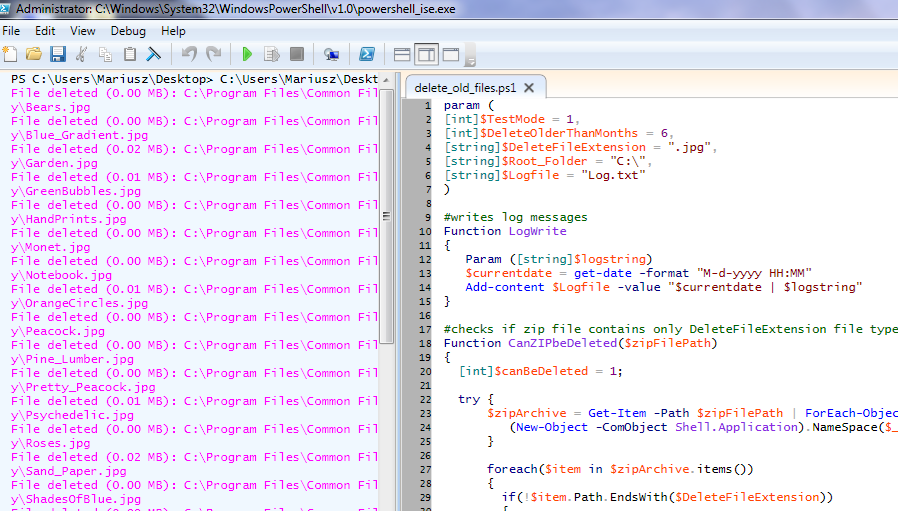
Task: Open the Debug menu
Action: (x=128, y=31)
